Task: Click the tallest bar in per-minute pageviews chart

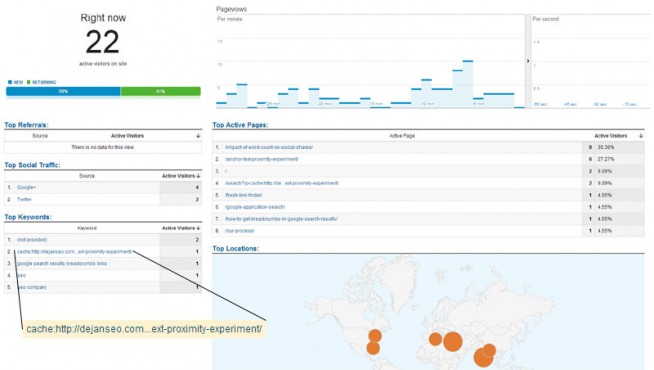Action: tap(468, 84)
